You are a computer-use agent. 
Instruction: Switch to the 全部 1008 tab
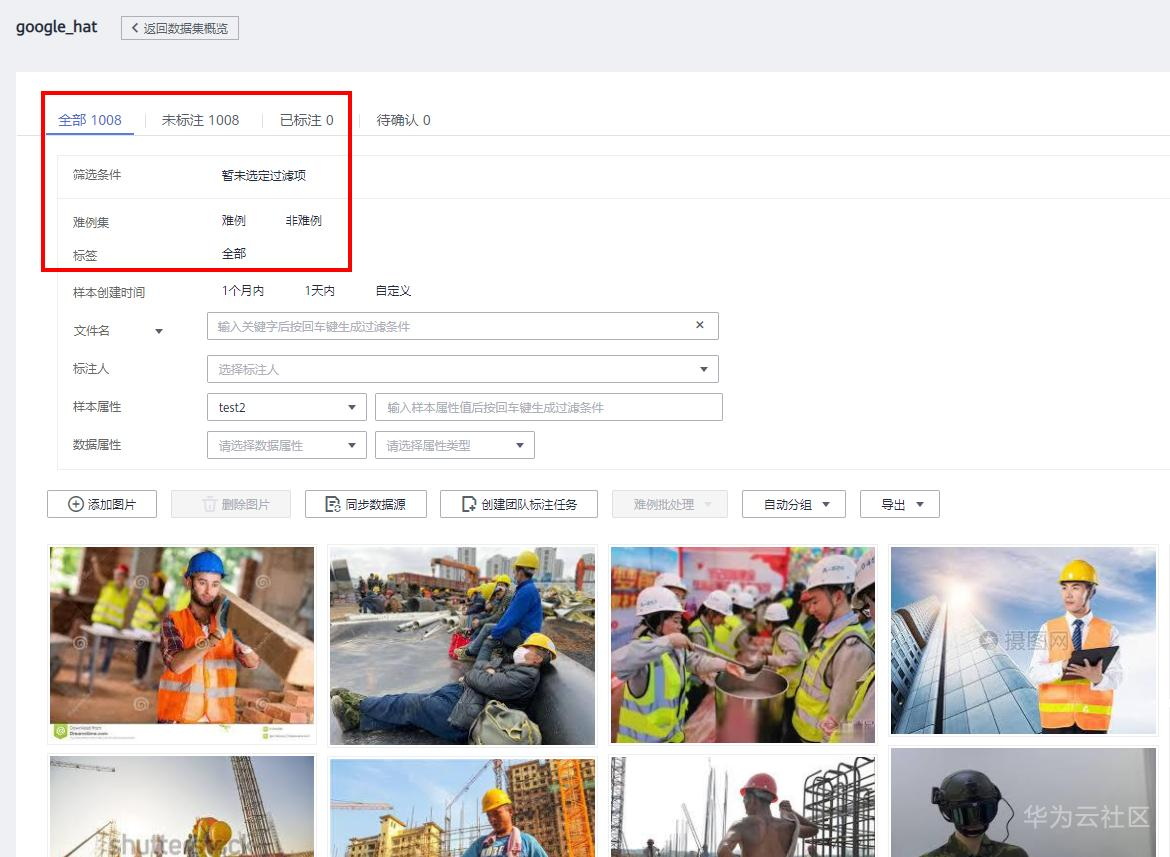pyautogui.click(x=90, y=120)
